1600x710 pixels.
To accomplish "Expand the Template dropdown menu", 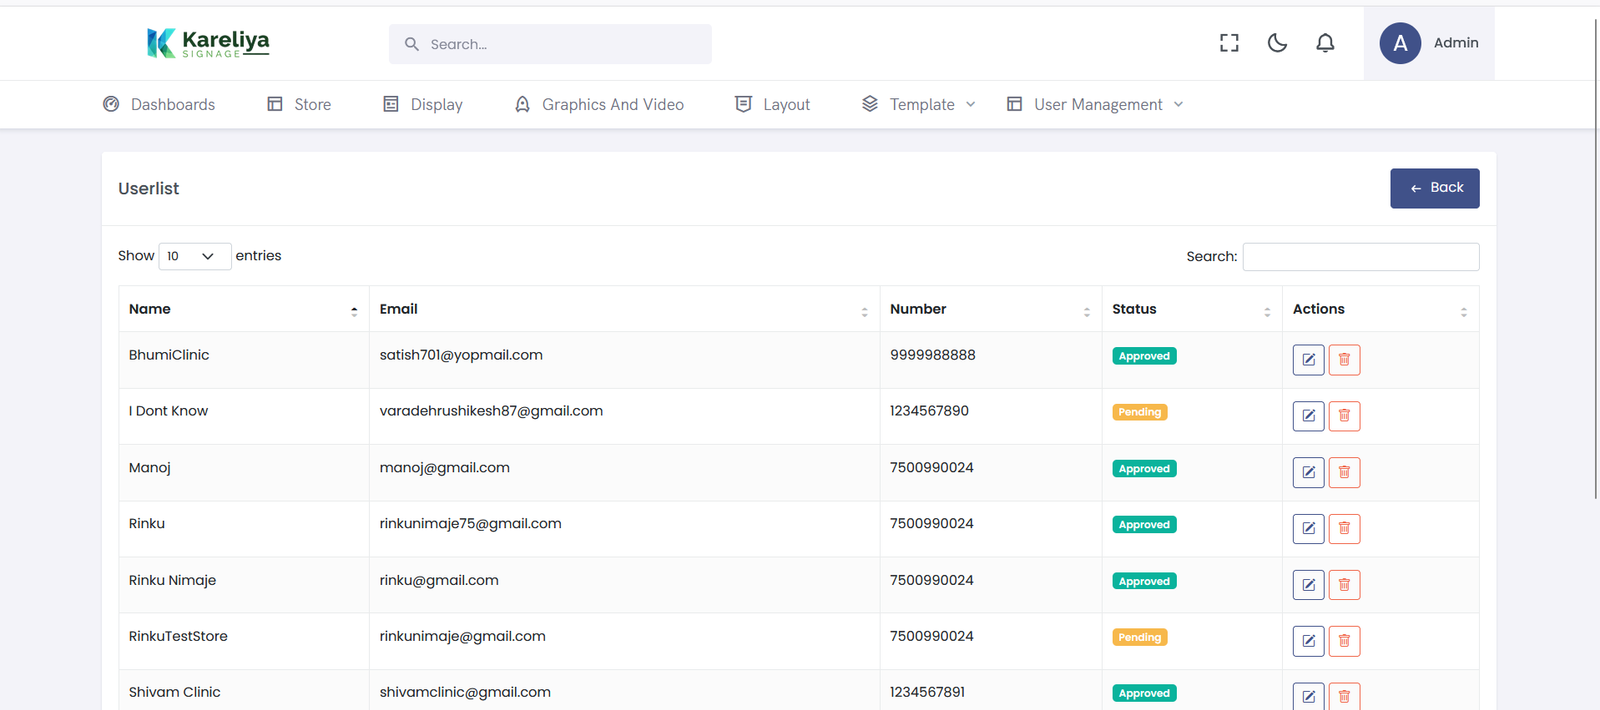I will [918, 104].
